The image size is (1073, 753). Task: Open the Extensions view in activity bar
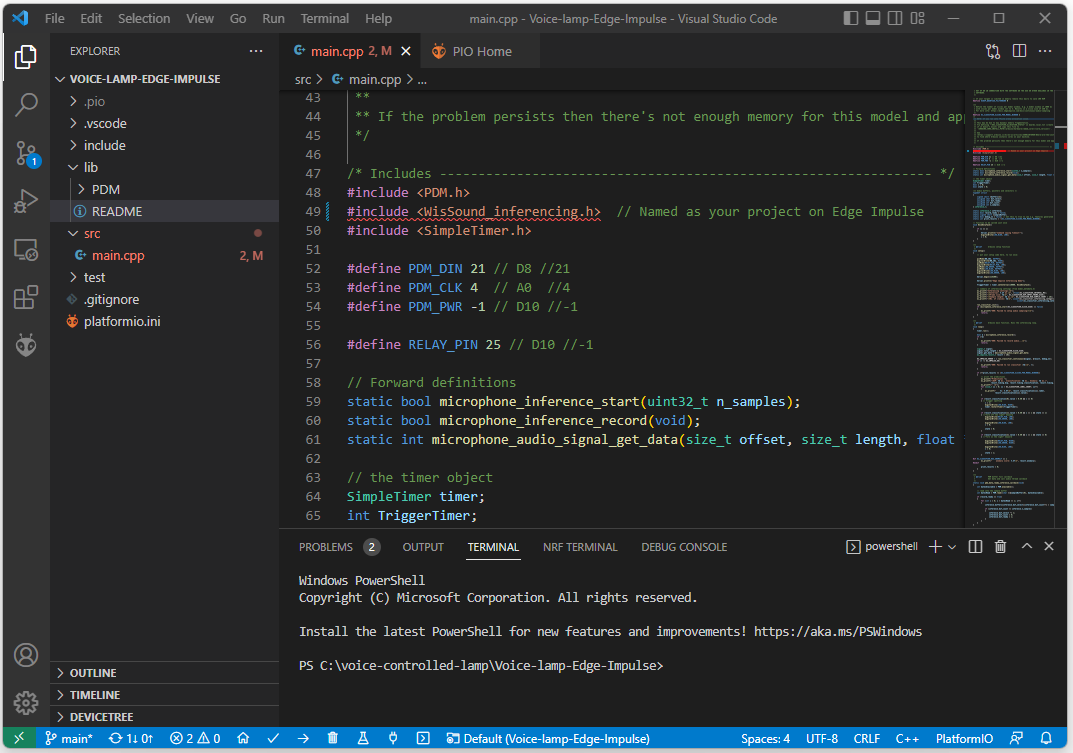coord(26,297)
